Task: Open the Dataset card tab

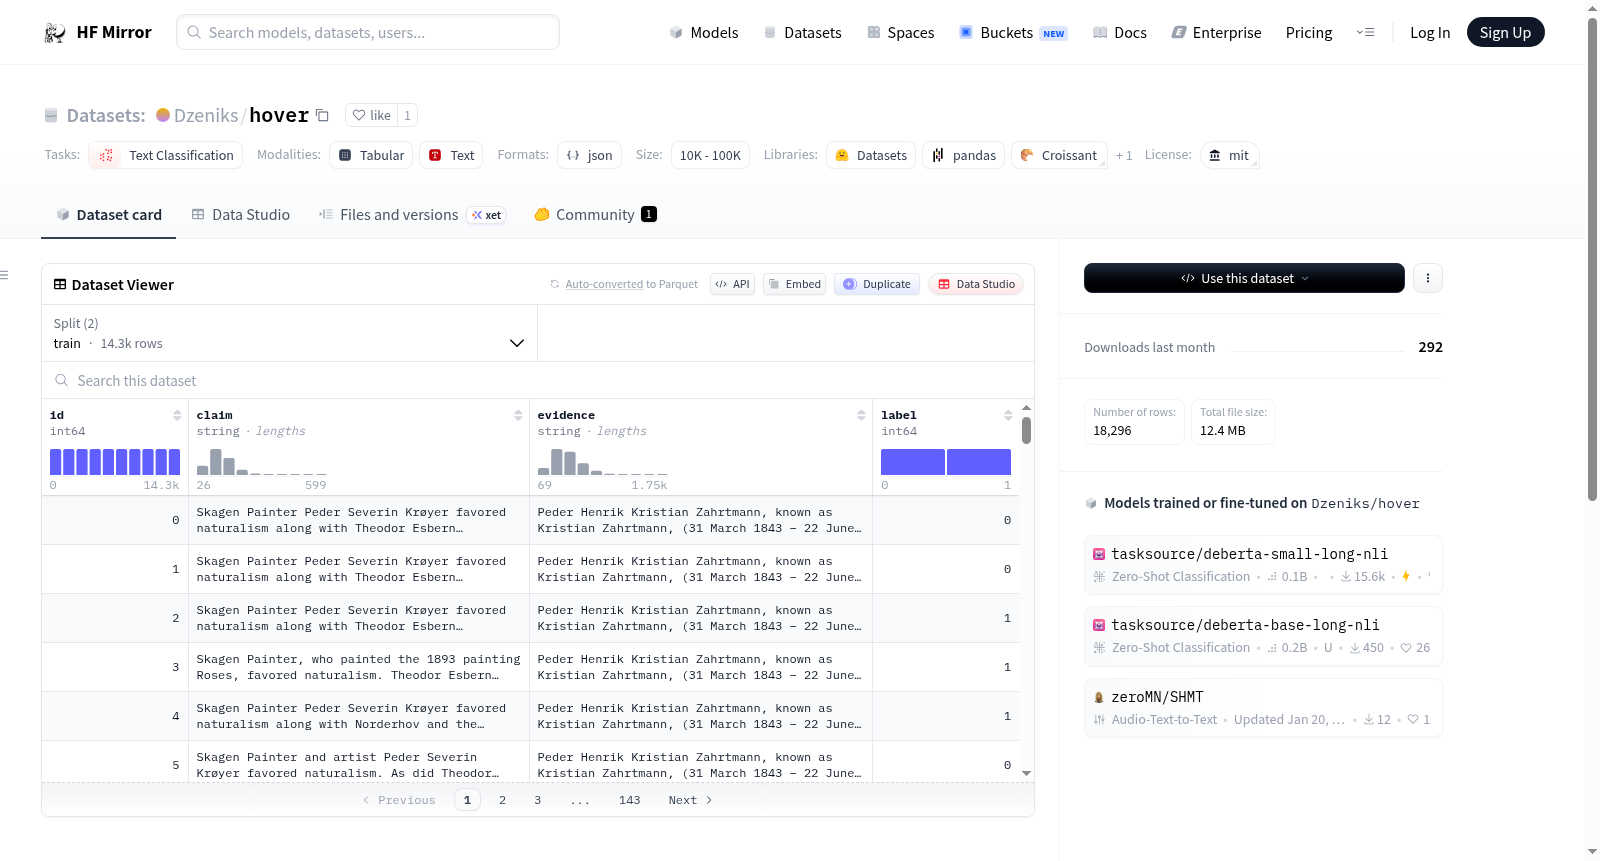Action: pos(109,214)
